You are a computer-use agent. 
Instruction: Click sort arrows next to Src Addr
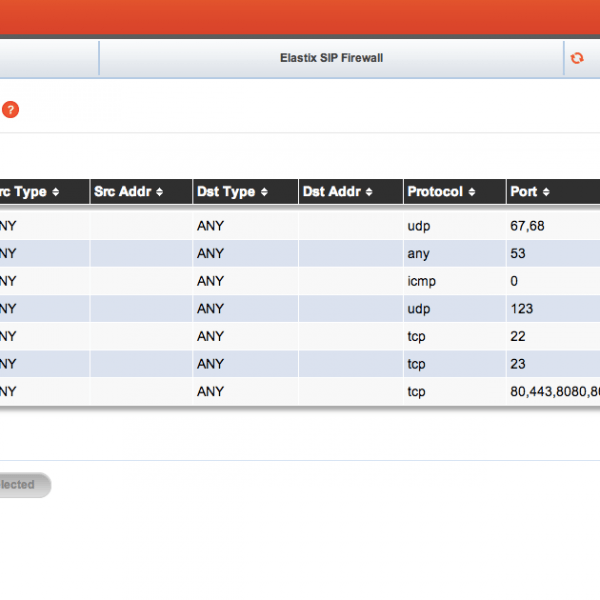[158, 192]
